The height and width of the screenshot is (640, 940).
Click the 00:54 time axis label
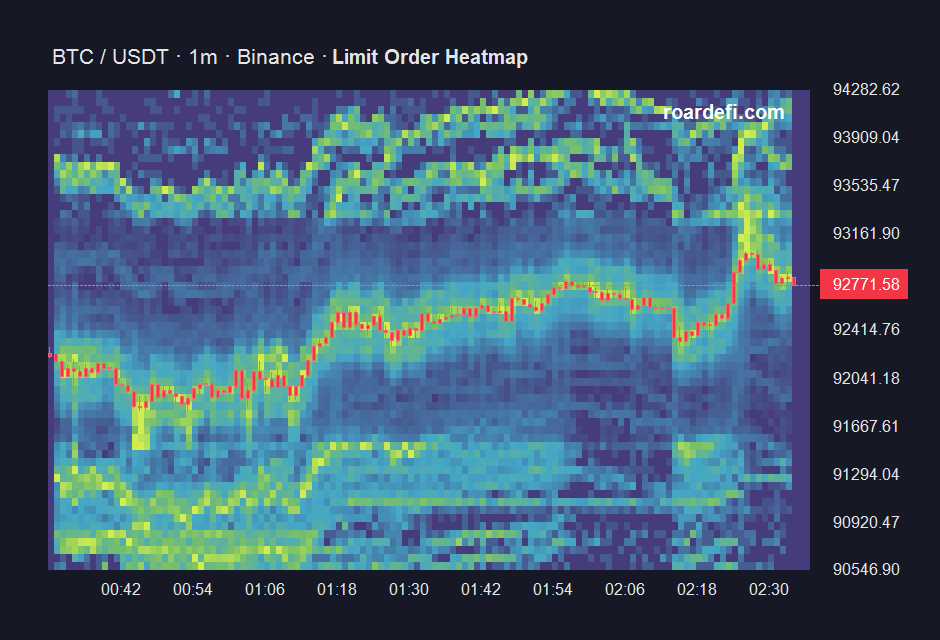click(x=193, y=590)
